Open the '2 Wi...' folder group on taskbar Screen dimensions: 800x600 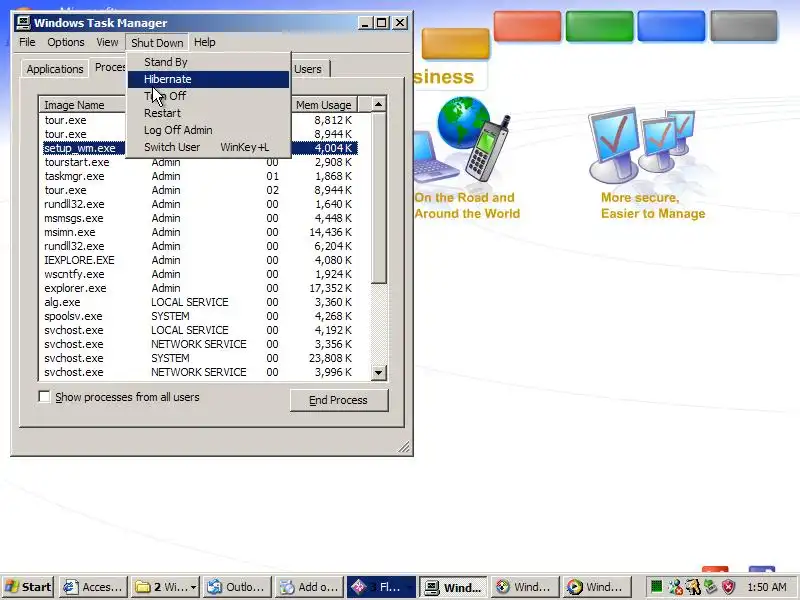tap(166, 587)
